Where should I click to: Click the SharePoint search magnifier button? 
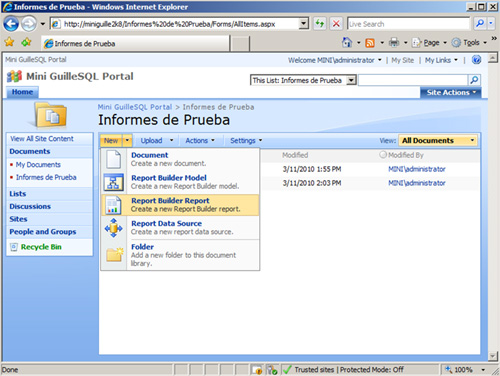click(474, 80)
